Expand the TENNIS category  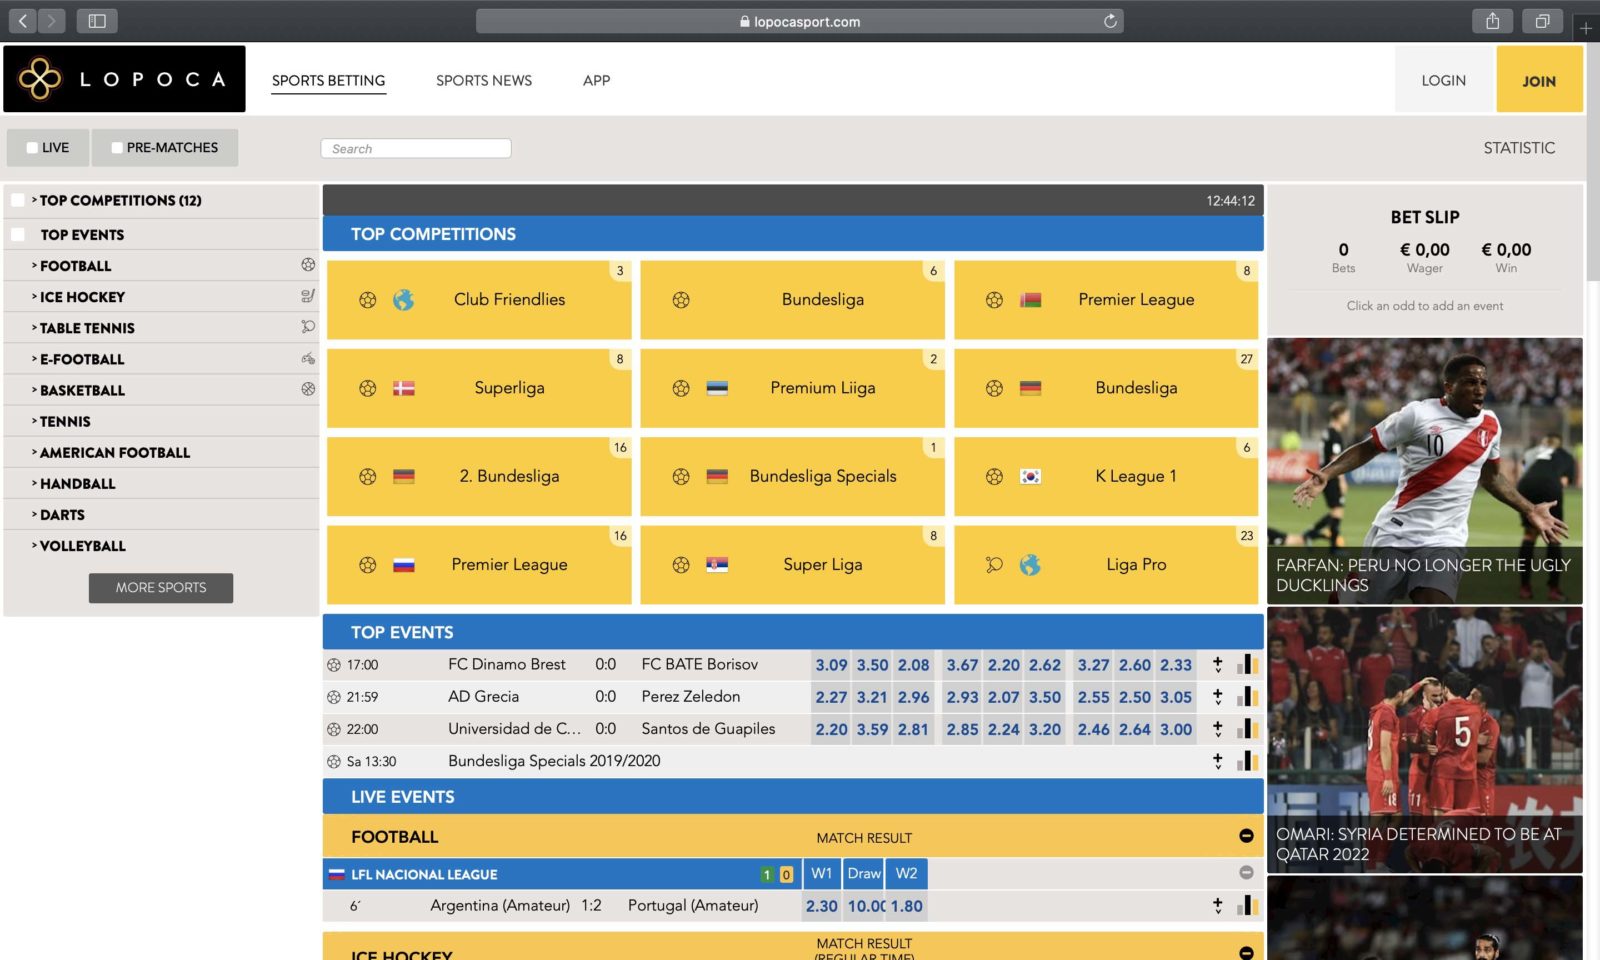66,421
